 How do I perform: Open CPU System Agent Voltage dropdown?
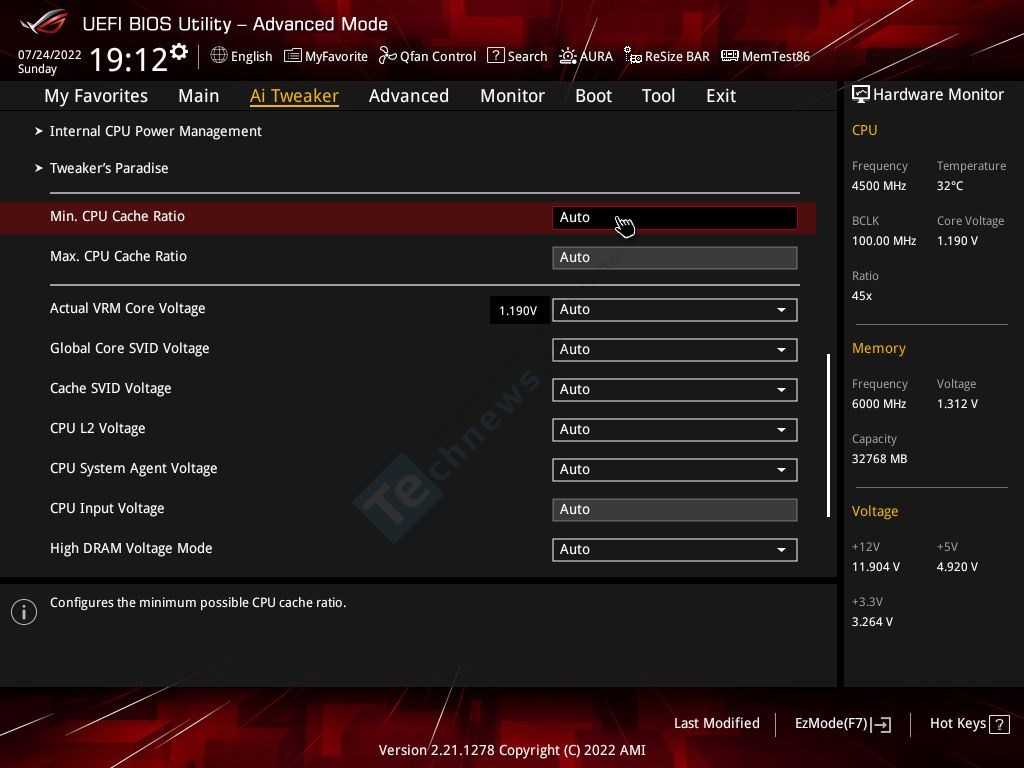click(675, 470)
